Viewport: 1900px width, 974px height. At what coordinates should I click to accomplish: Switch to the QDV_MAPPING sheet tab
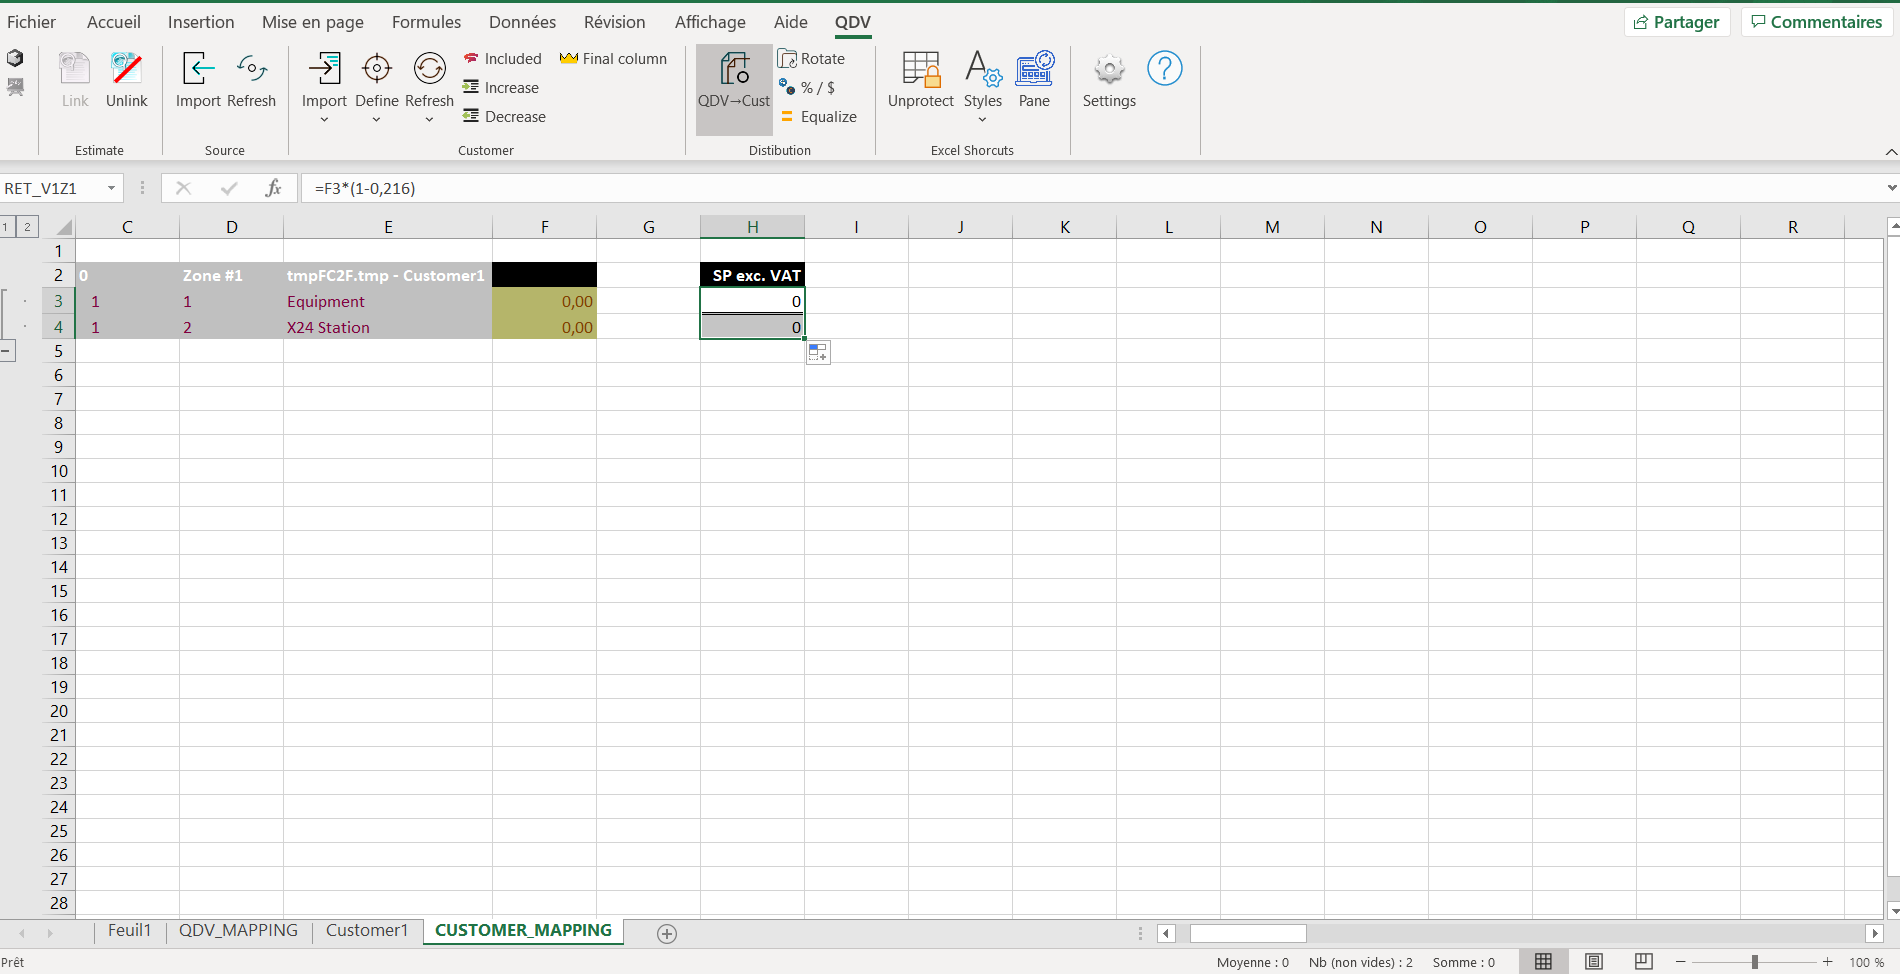pyautogui.click(x=238, y=930)
